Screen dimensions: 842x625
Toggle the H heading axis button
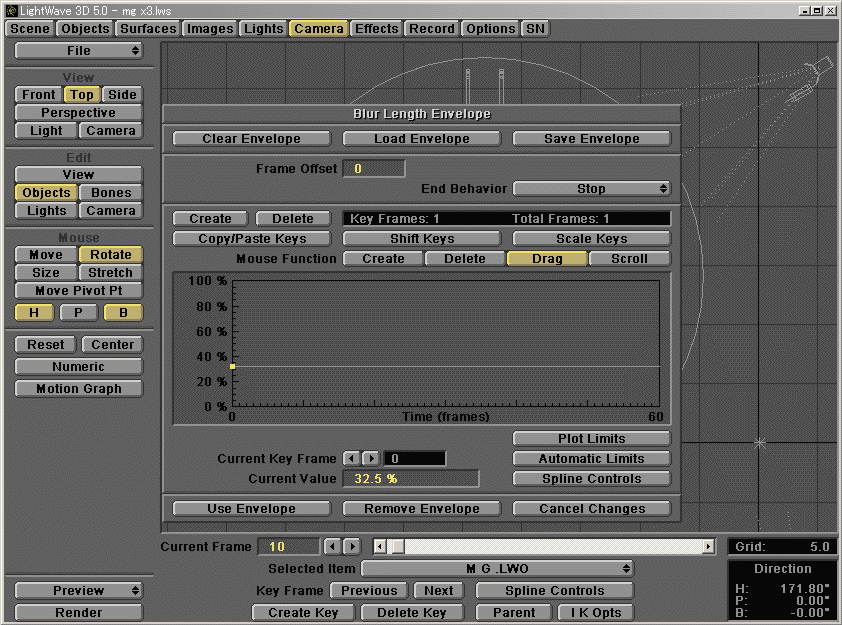pos(34,312)
